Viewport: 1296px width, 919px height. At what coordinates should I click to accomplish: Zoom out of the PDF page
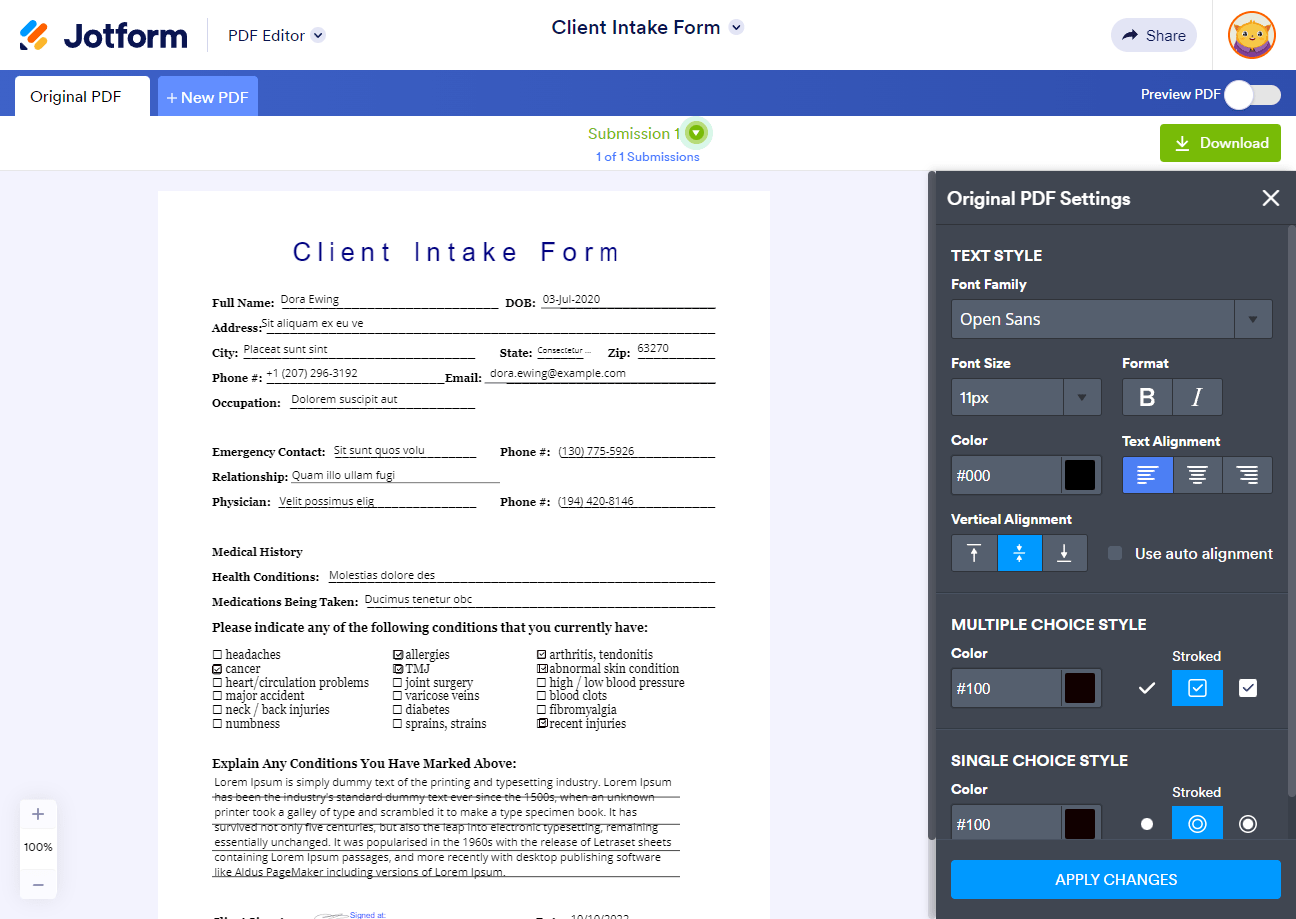click(38, 884)
